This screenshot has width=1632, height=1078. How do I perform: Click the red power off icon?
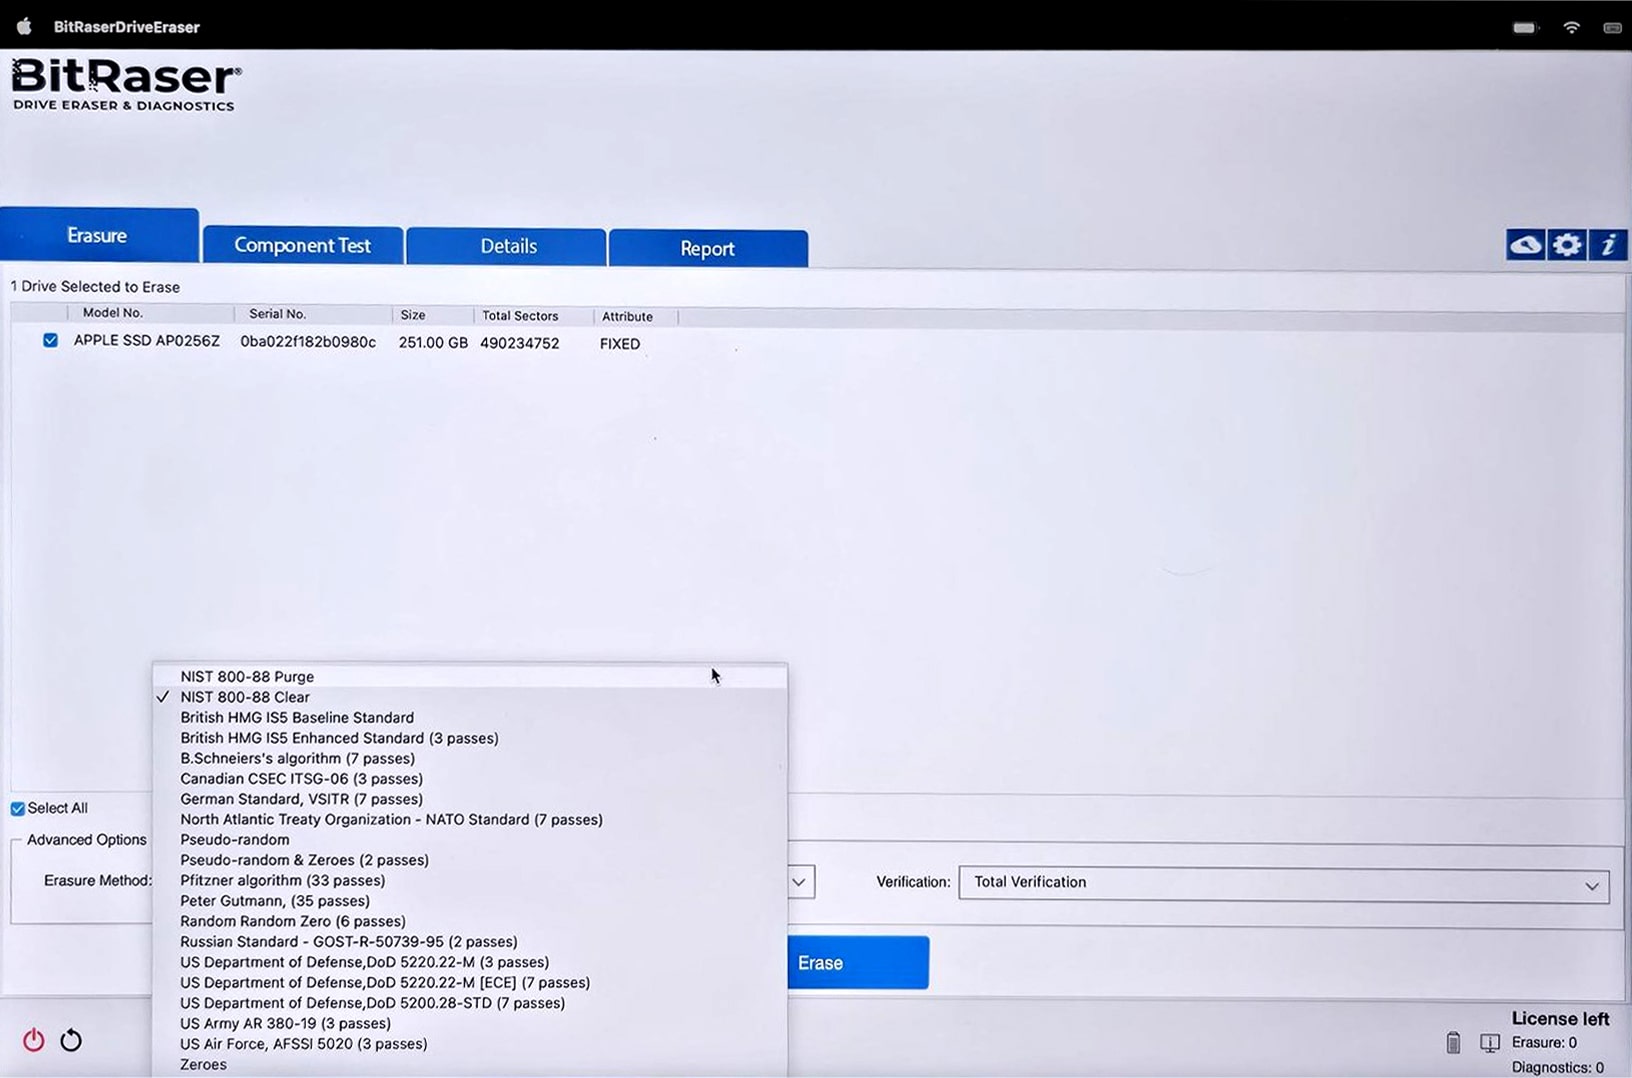[34, 1040]
